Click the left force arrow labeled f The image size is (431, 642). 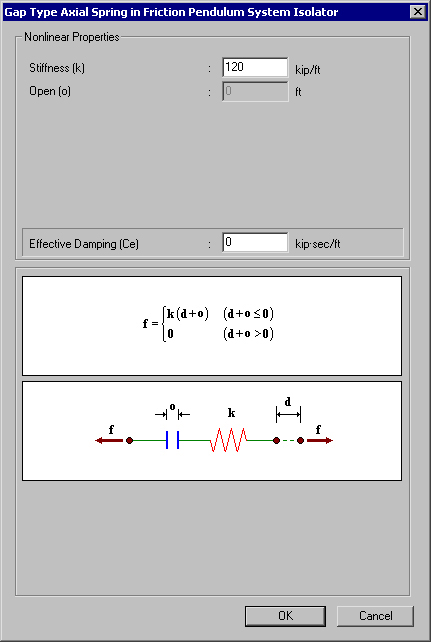coord(109,440)
